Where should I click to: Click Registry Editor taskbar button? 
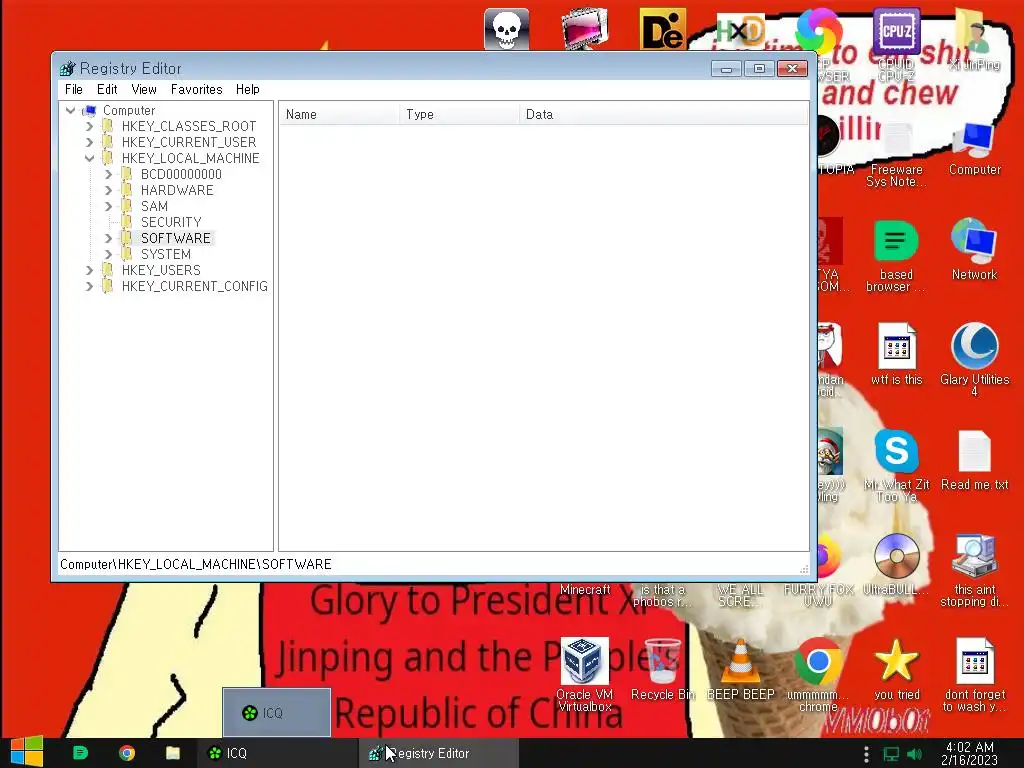pyautogui.click(x=438, y=753)
